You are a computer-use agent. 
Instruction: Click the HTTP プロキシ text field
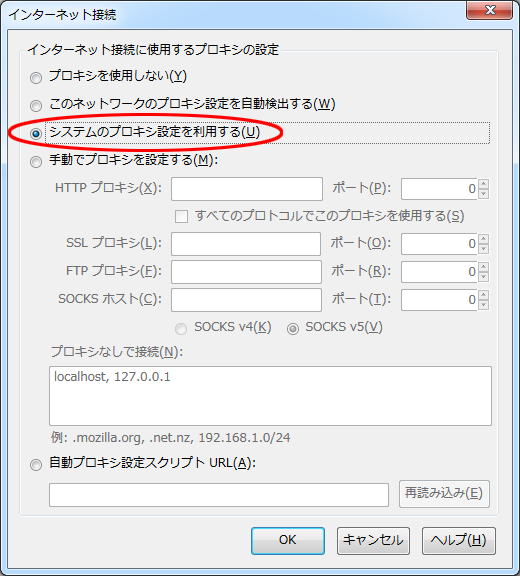(x=247, y=189)
